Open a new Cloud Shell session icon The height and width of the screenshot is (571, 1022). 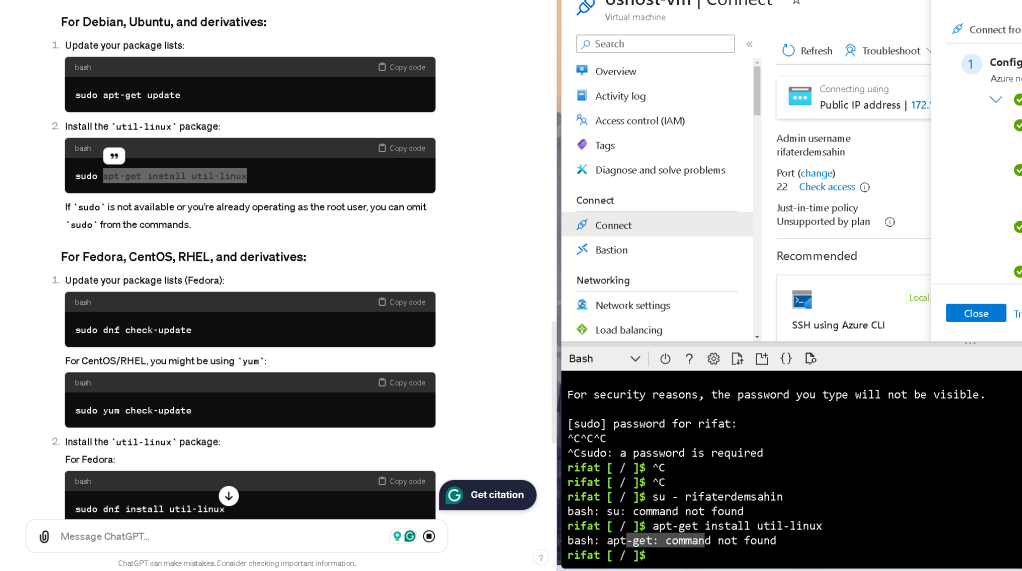click(x=761, y=359)
